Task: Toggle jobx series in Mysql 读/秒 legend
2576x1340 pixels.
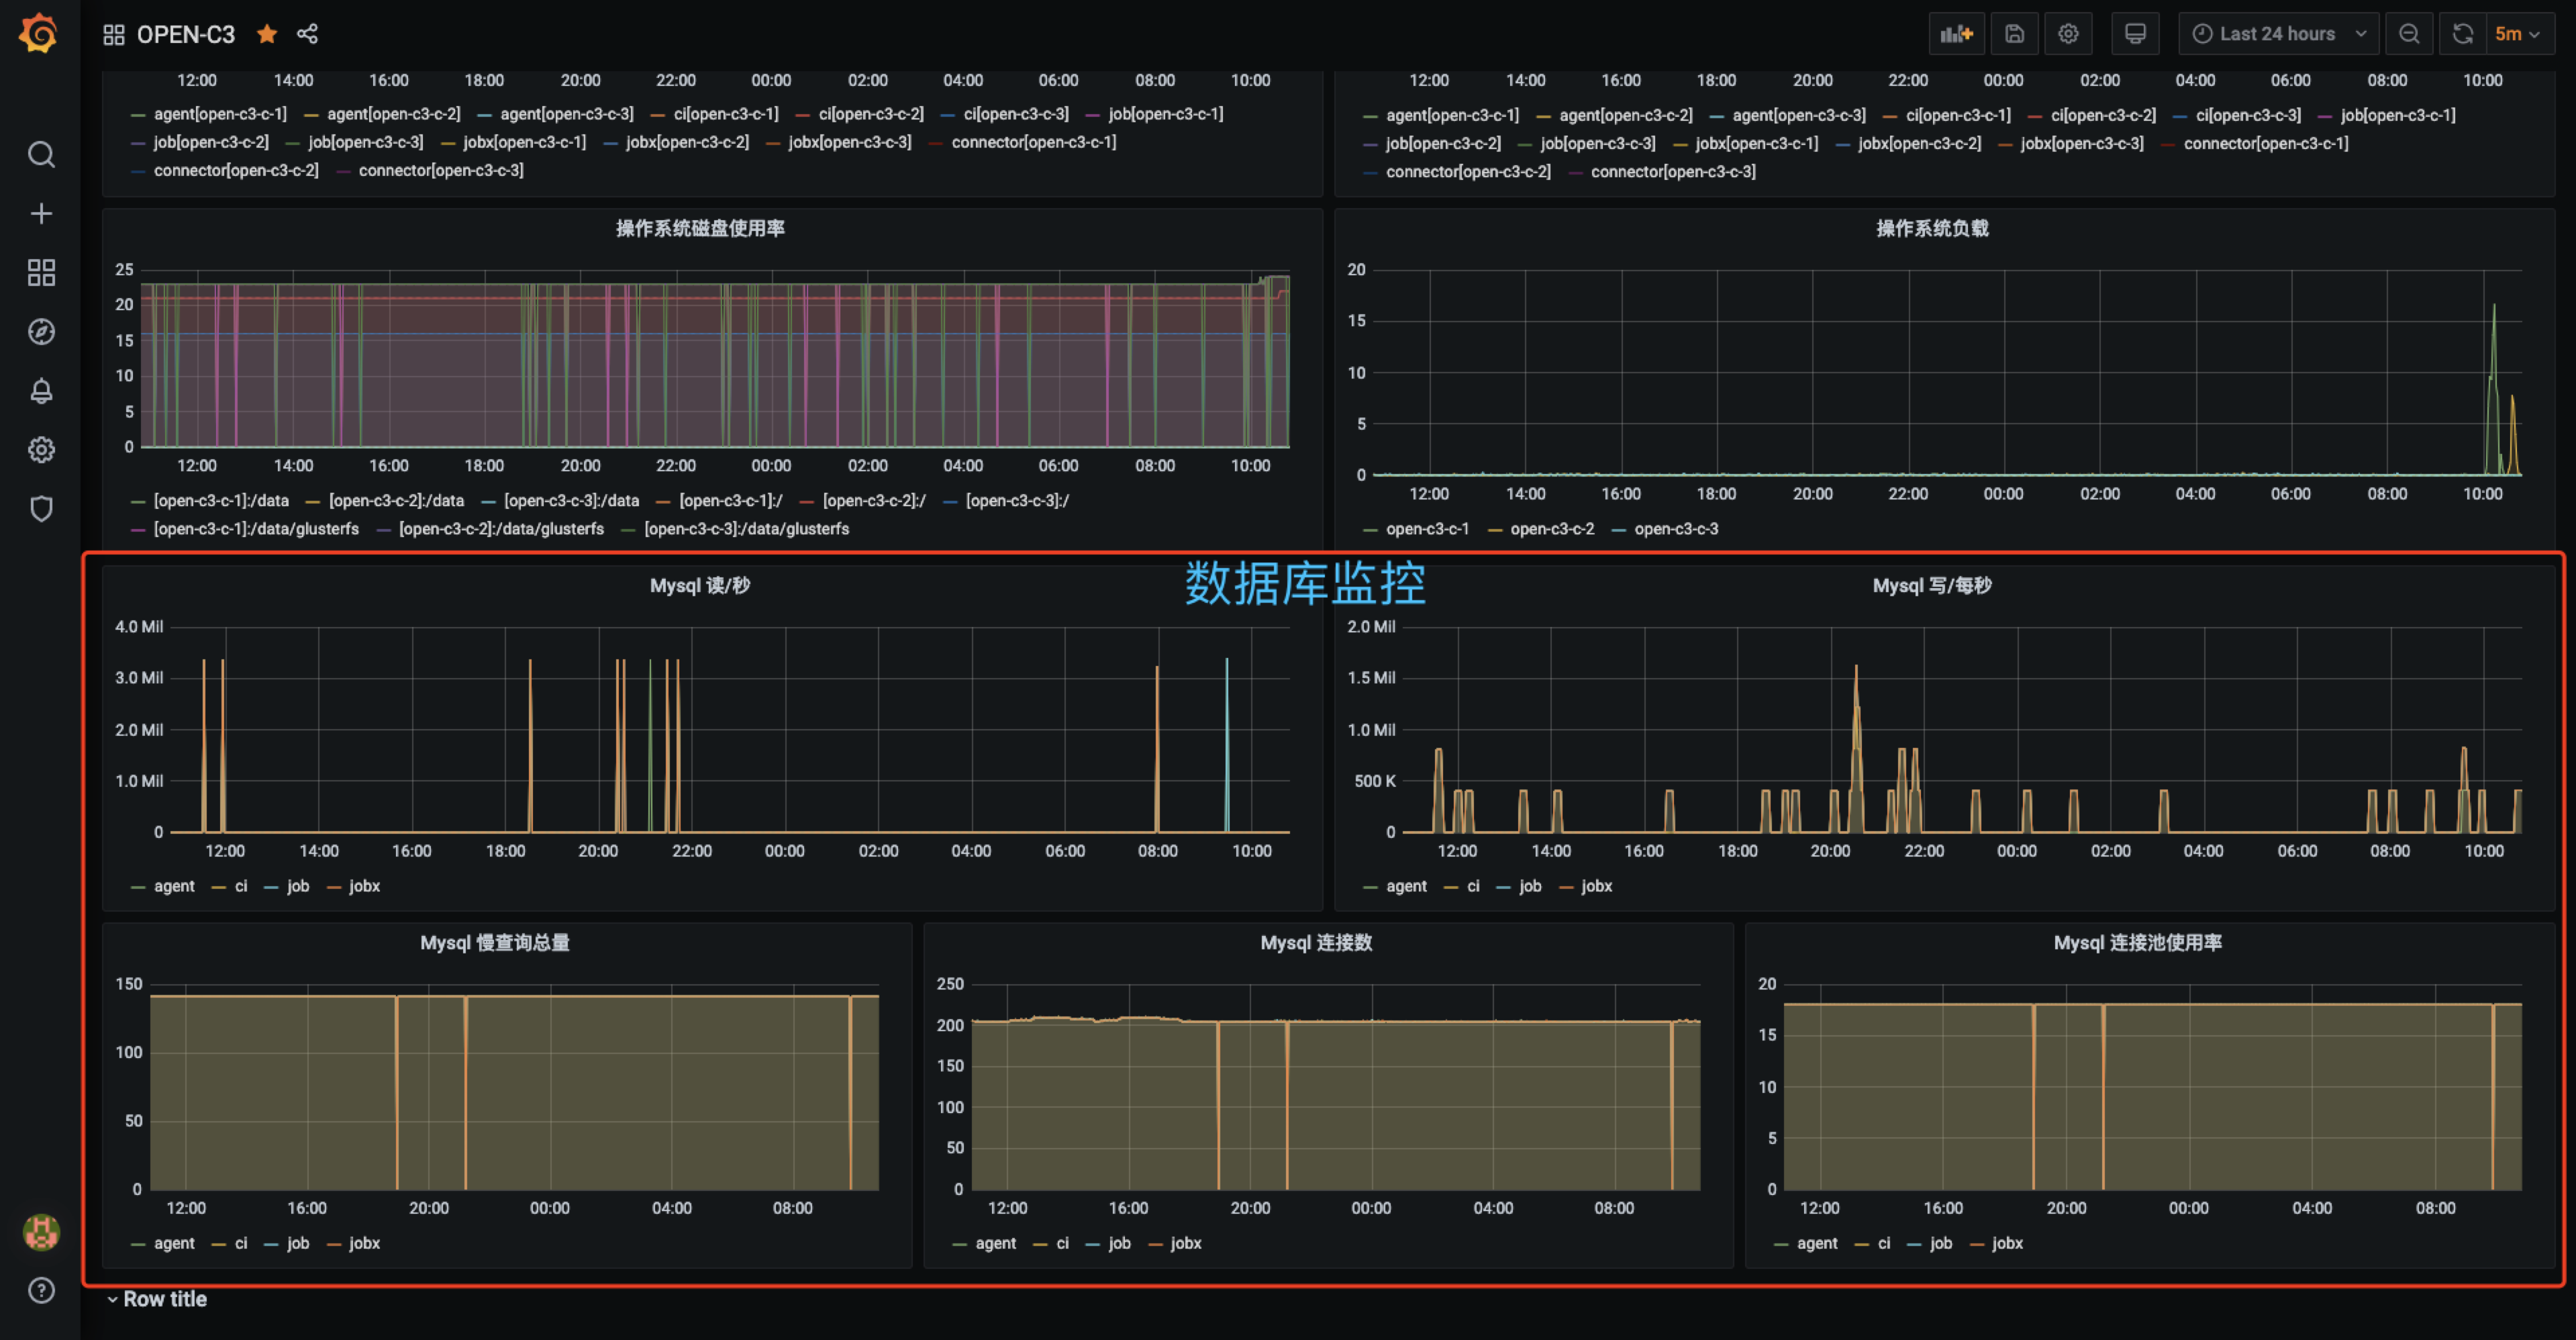Action: [x=364, y=886]
